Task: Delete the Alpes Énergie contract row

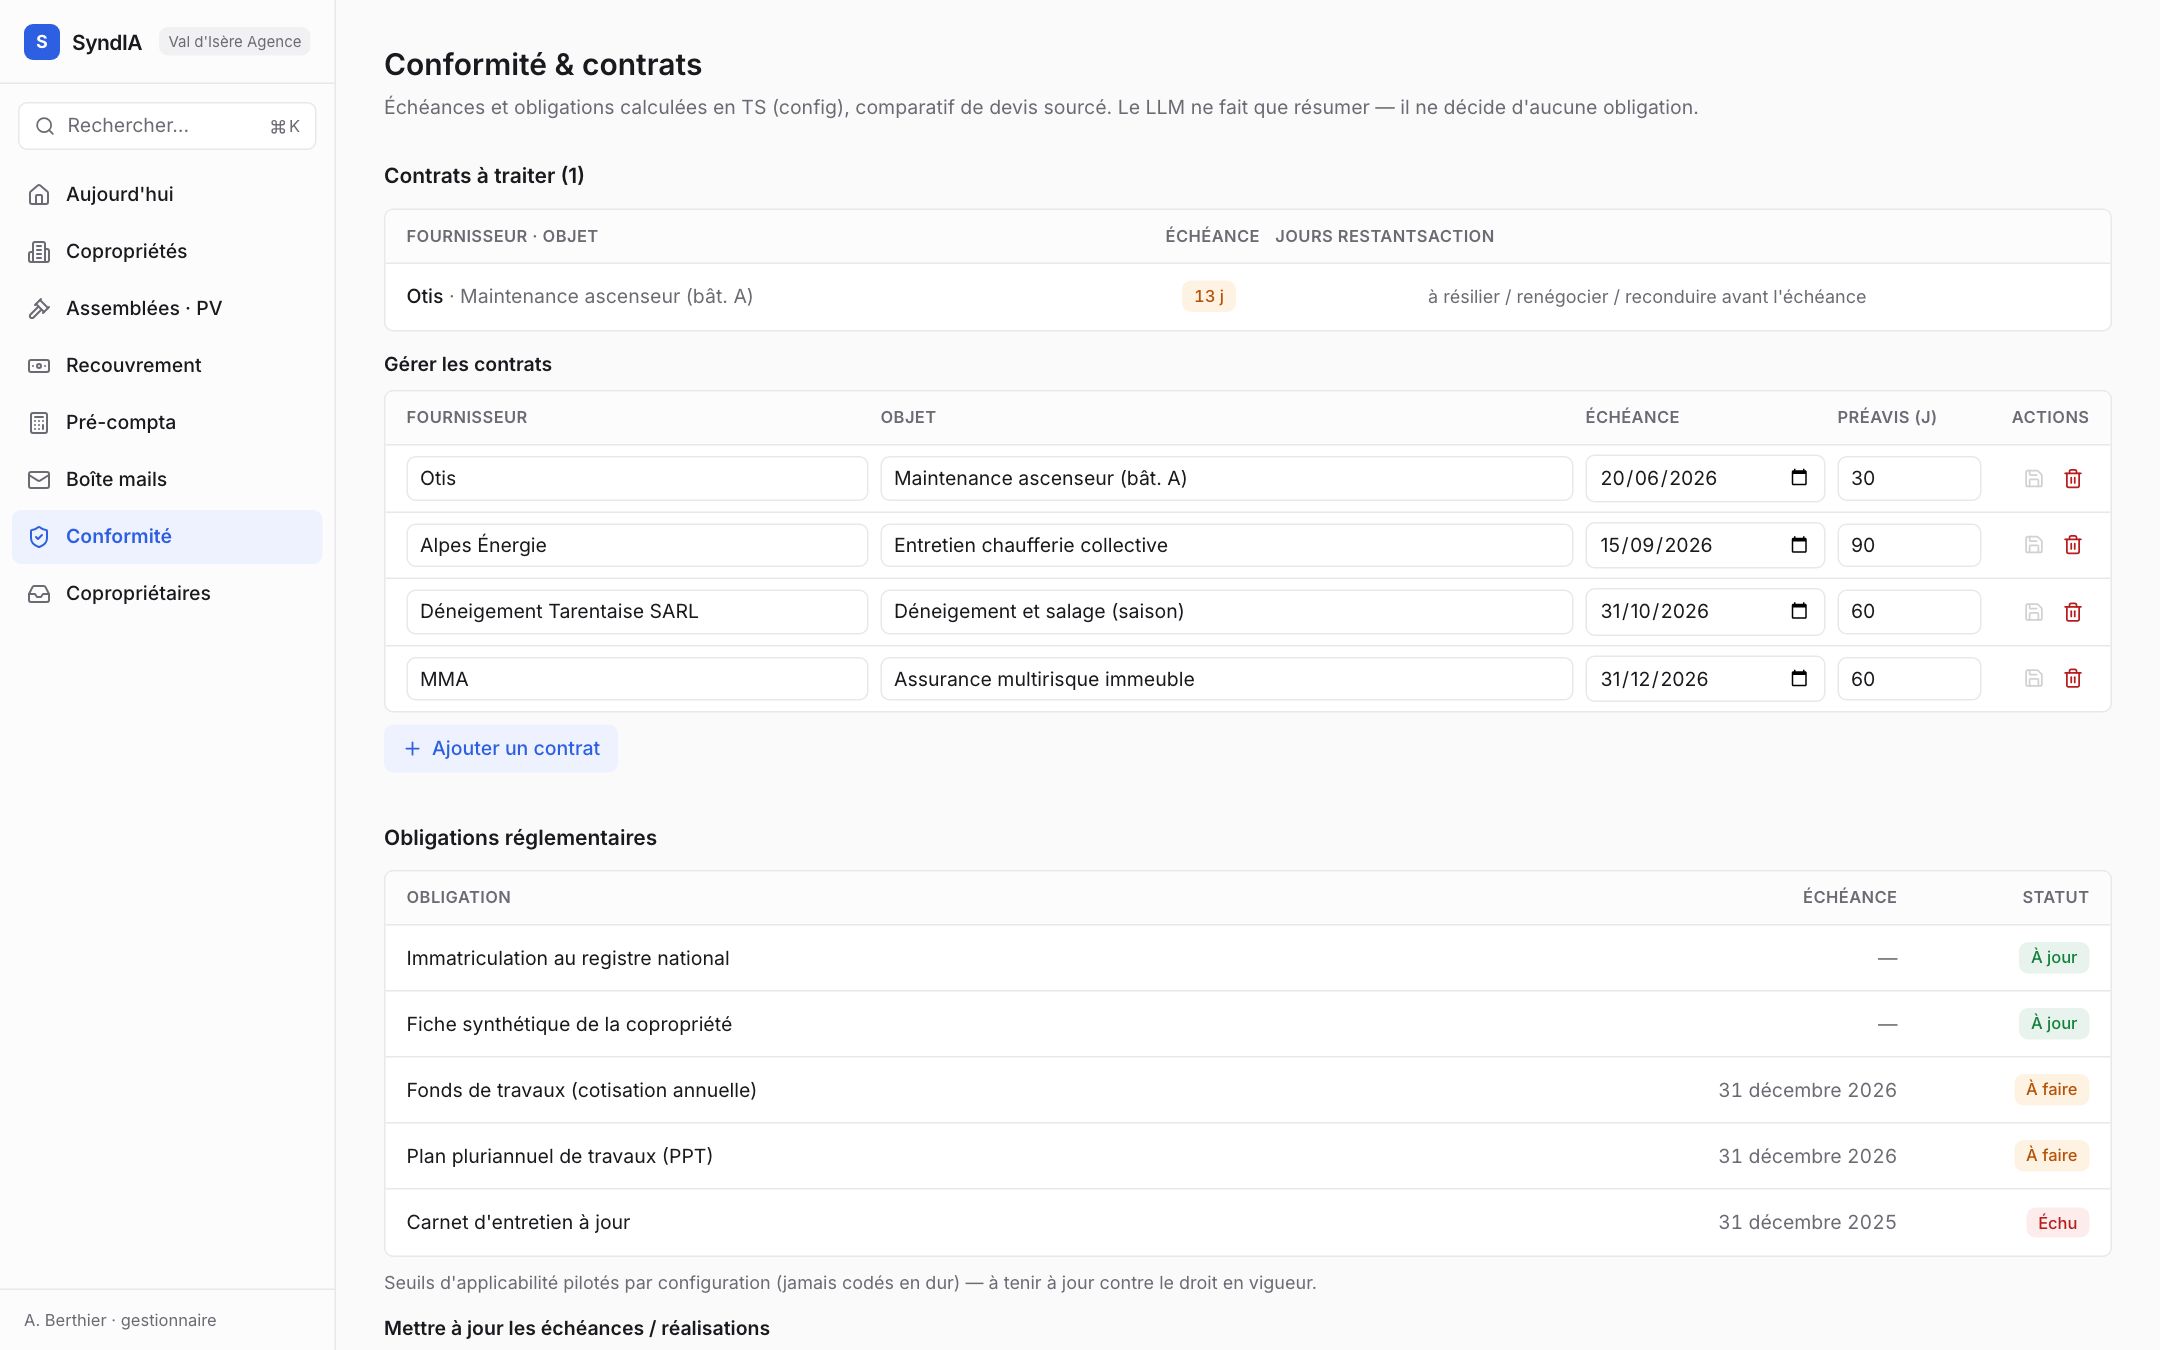Action: click(x=2073, y=545)
